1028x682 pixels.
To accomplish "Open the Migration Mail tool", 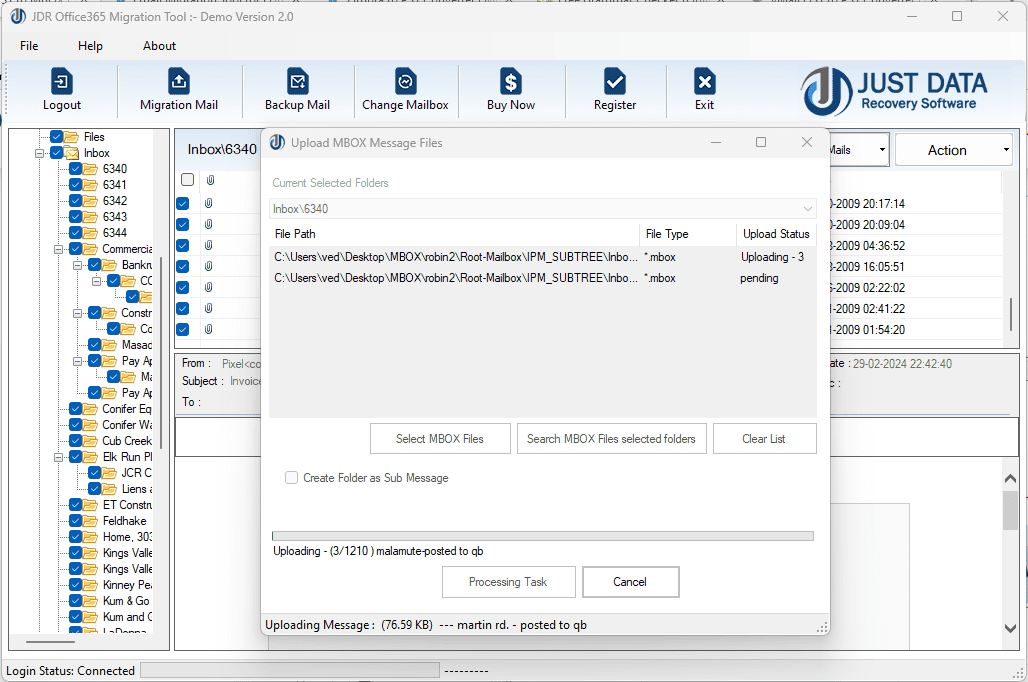I will tap(179, 83).
